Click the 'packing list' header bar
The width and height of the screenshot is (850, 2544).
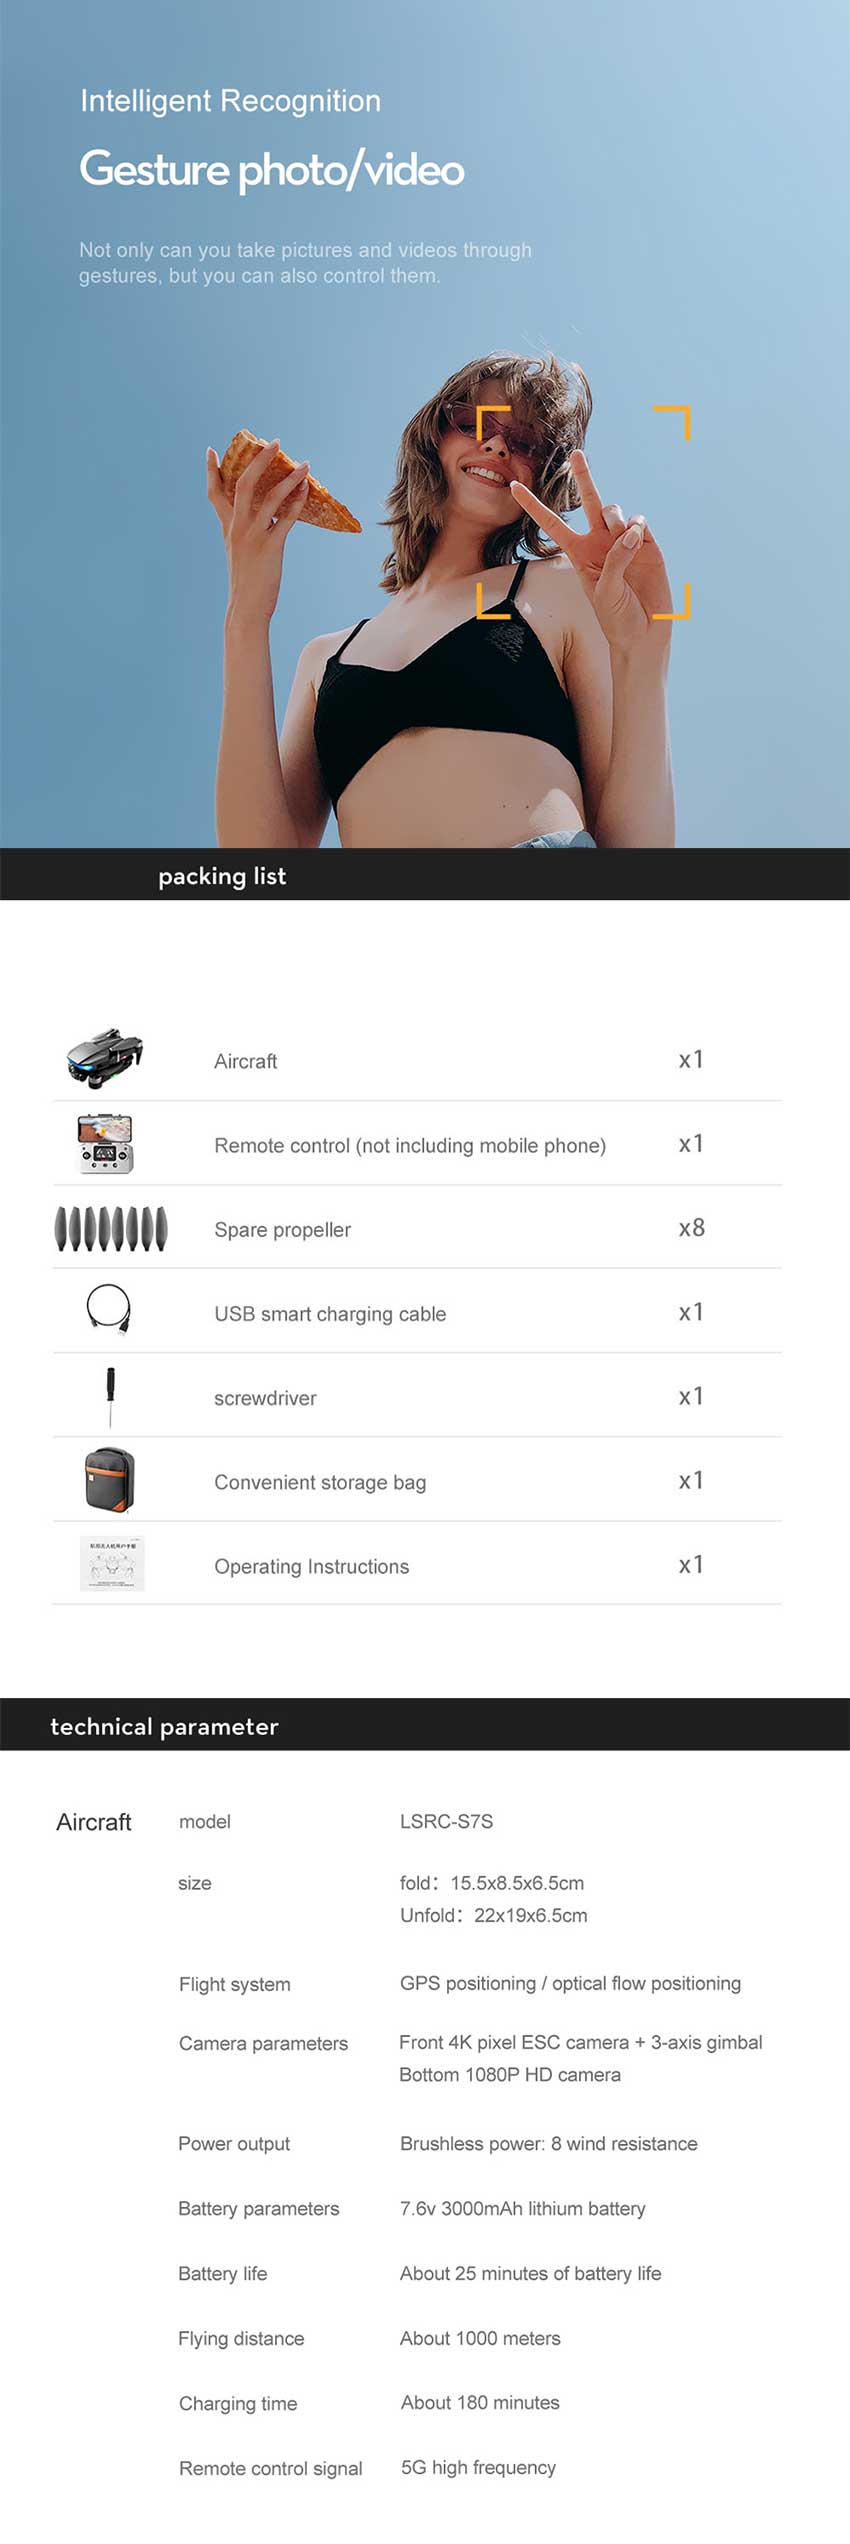(x=425, y=875)
